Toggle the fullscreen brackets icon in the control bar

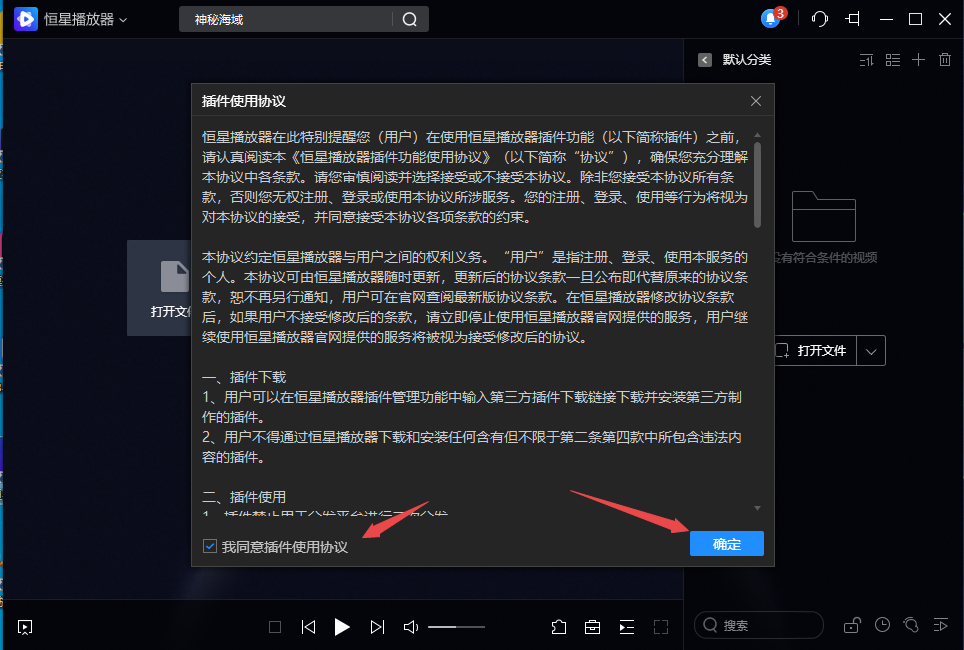pos(660,627)
